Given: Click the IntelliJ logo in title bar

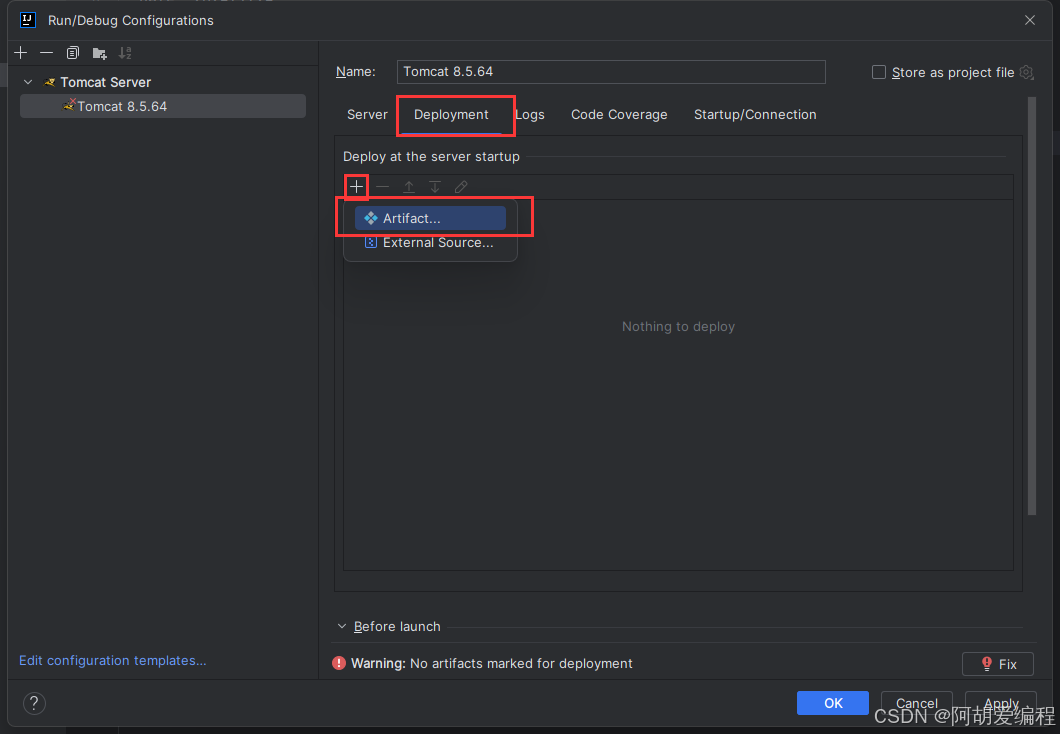Looking at the screenshot, I should 28,20.
